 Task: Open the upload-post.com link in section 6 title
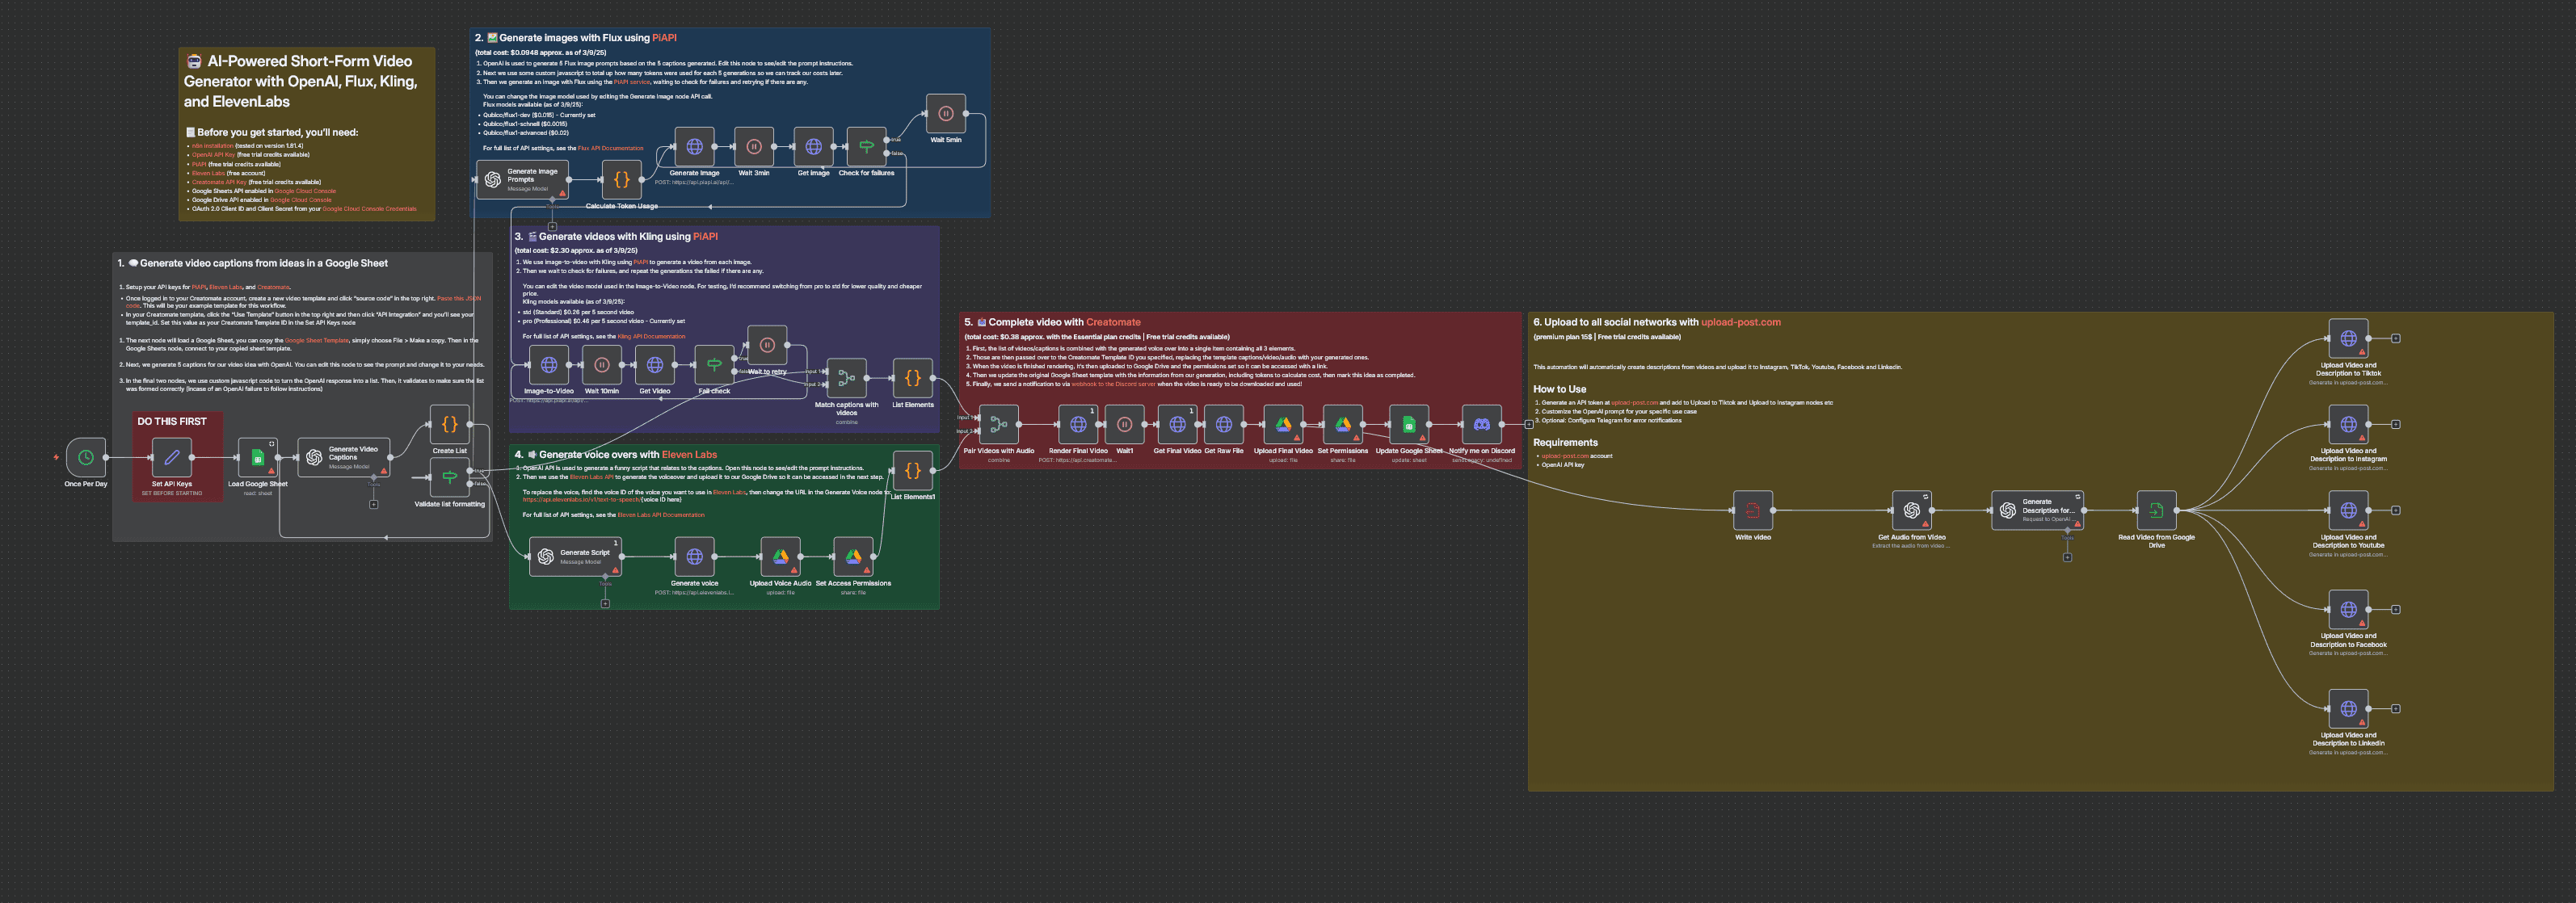tap(1740, 322)
